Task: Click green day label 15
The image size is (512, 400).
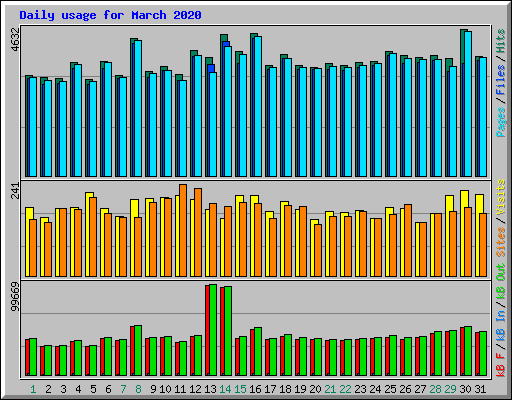Action: point(240,389)
